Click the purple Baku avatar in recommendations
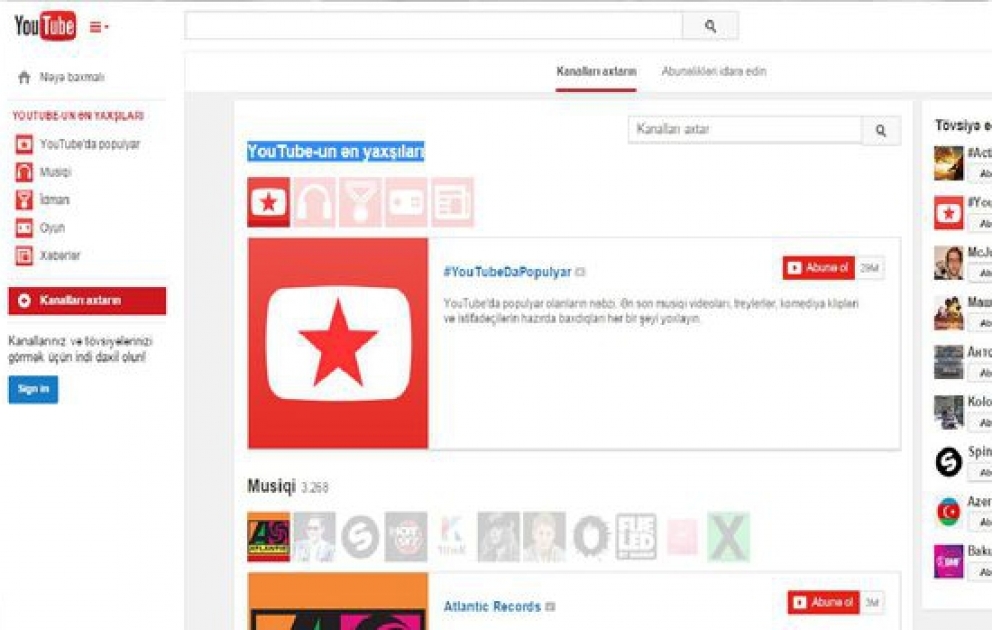This screenshot has width=992, height=630. click(x=948, y=561)
